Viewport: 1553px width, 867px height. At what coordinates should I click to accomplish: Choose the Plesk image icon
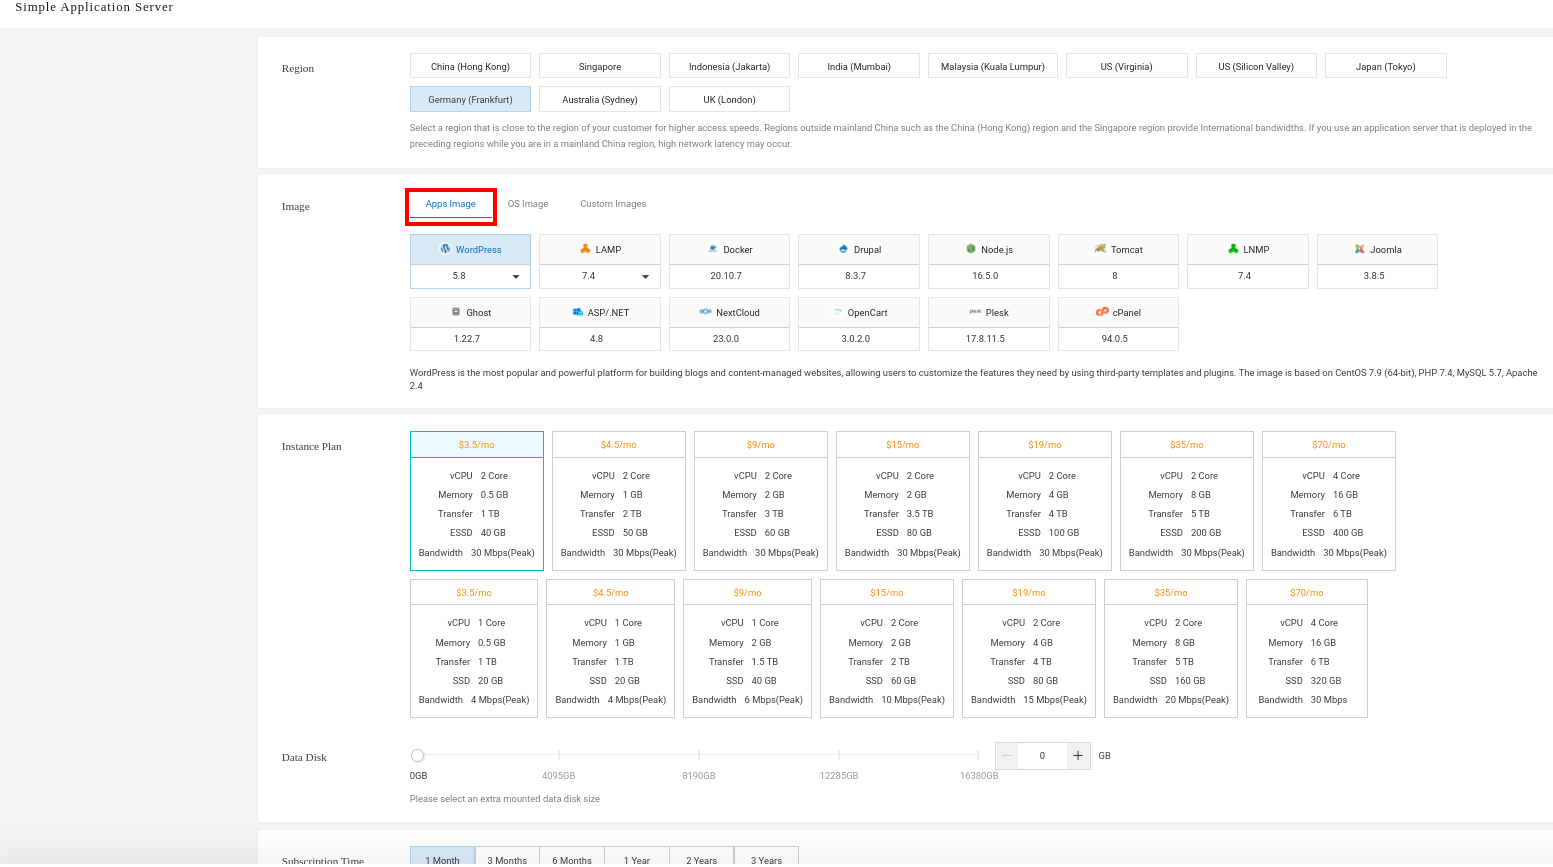click(x=975, y=312)
